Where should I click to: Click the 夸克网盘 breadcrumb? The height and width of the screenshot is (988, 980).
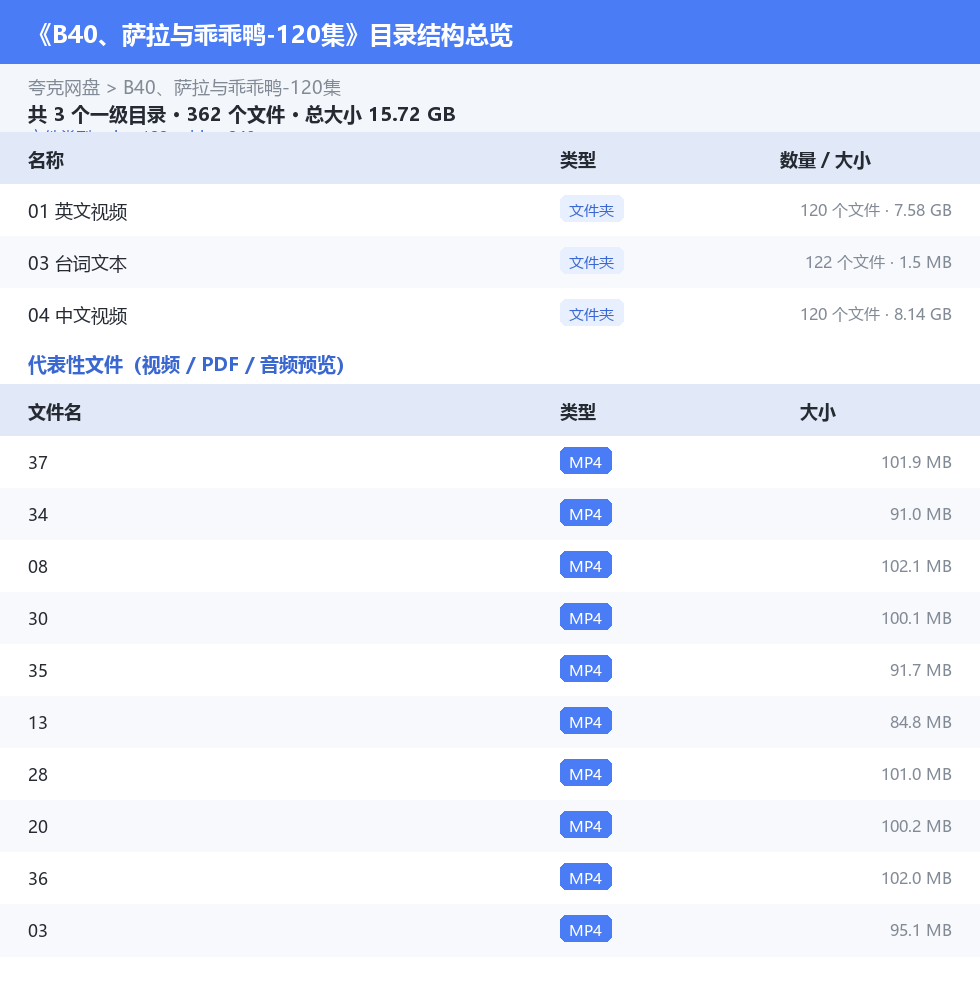point(64,87)
